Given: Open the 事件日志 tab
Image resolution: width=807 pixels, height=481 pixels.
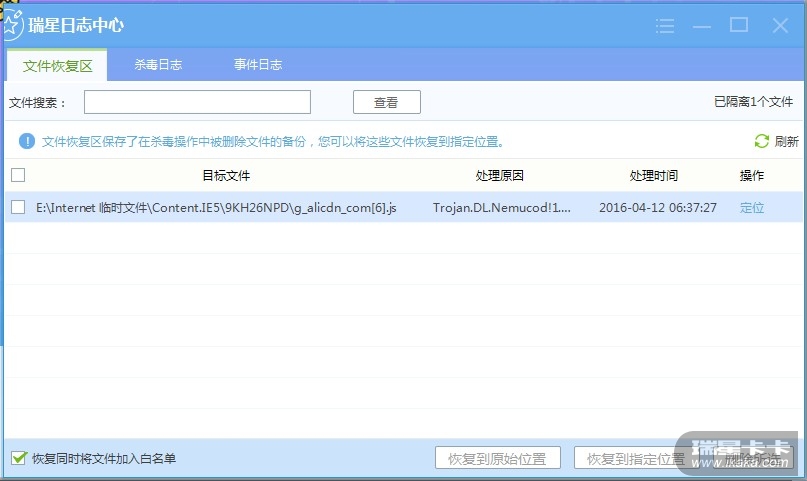Looking at the screenshot, I should (x=258, y=64).
